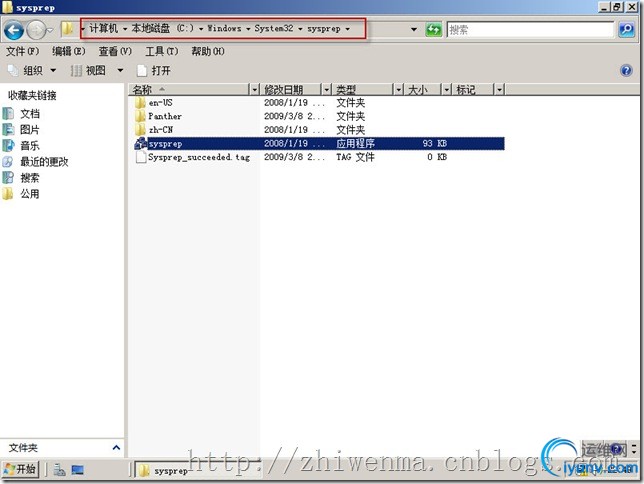
Task: Click the folder icon in address bar
Action: [67, 29]
